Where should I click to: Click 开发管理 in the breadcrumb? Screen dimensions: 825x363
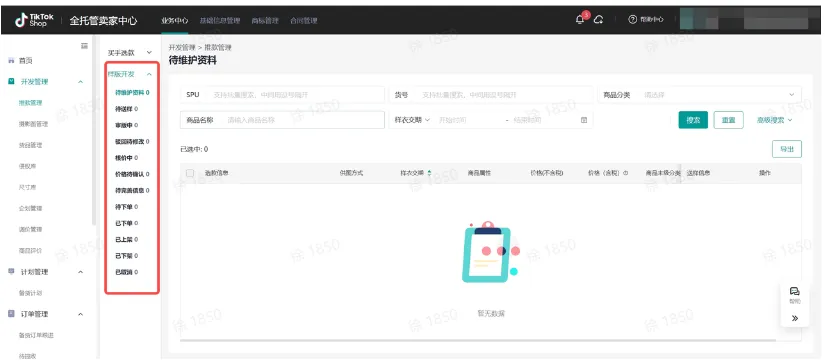(x=182, y=47)
